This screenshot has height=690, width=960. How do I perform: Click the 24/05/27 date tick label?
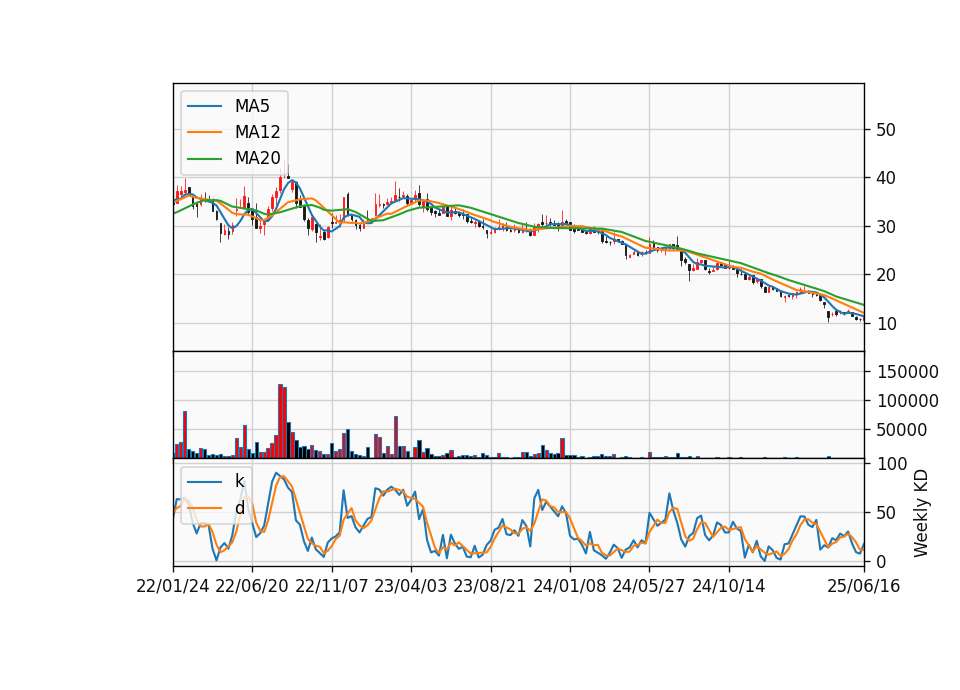649,586
